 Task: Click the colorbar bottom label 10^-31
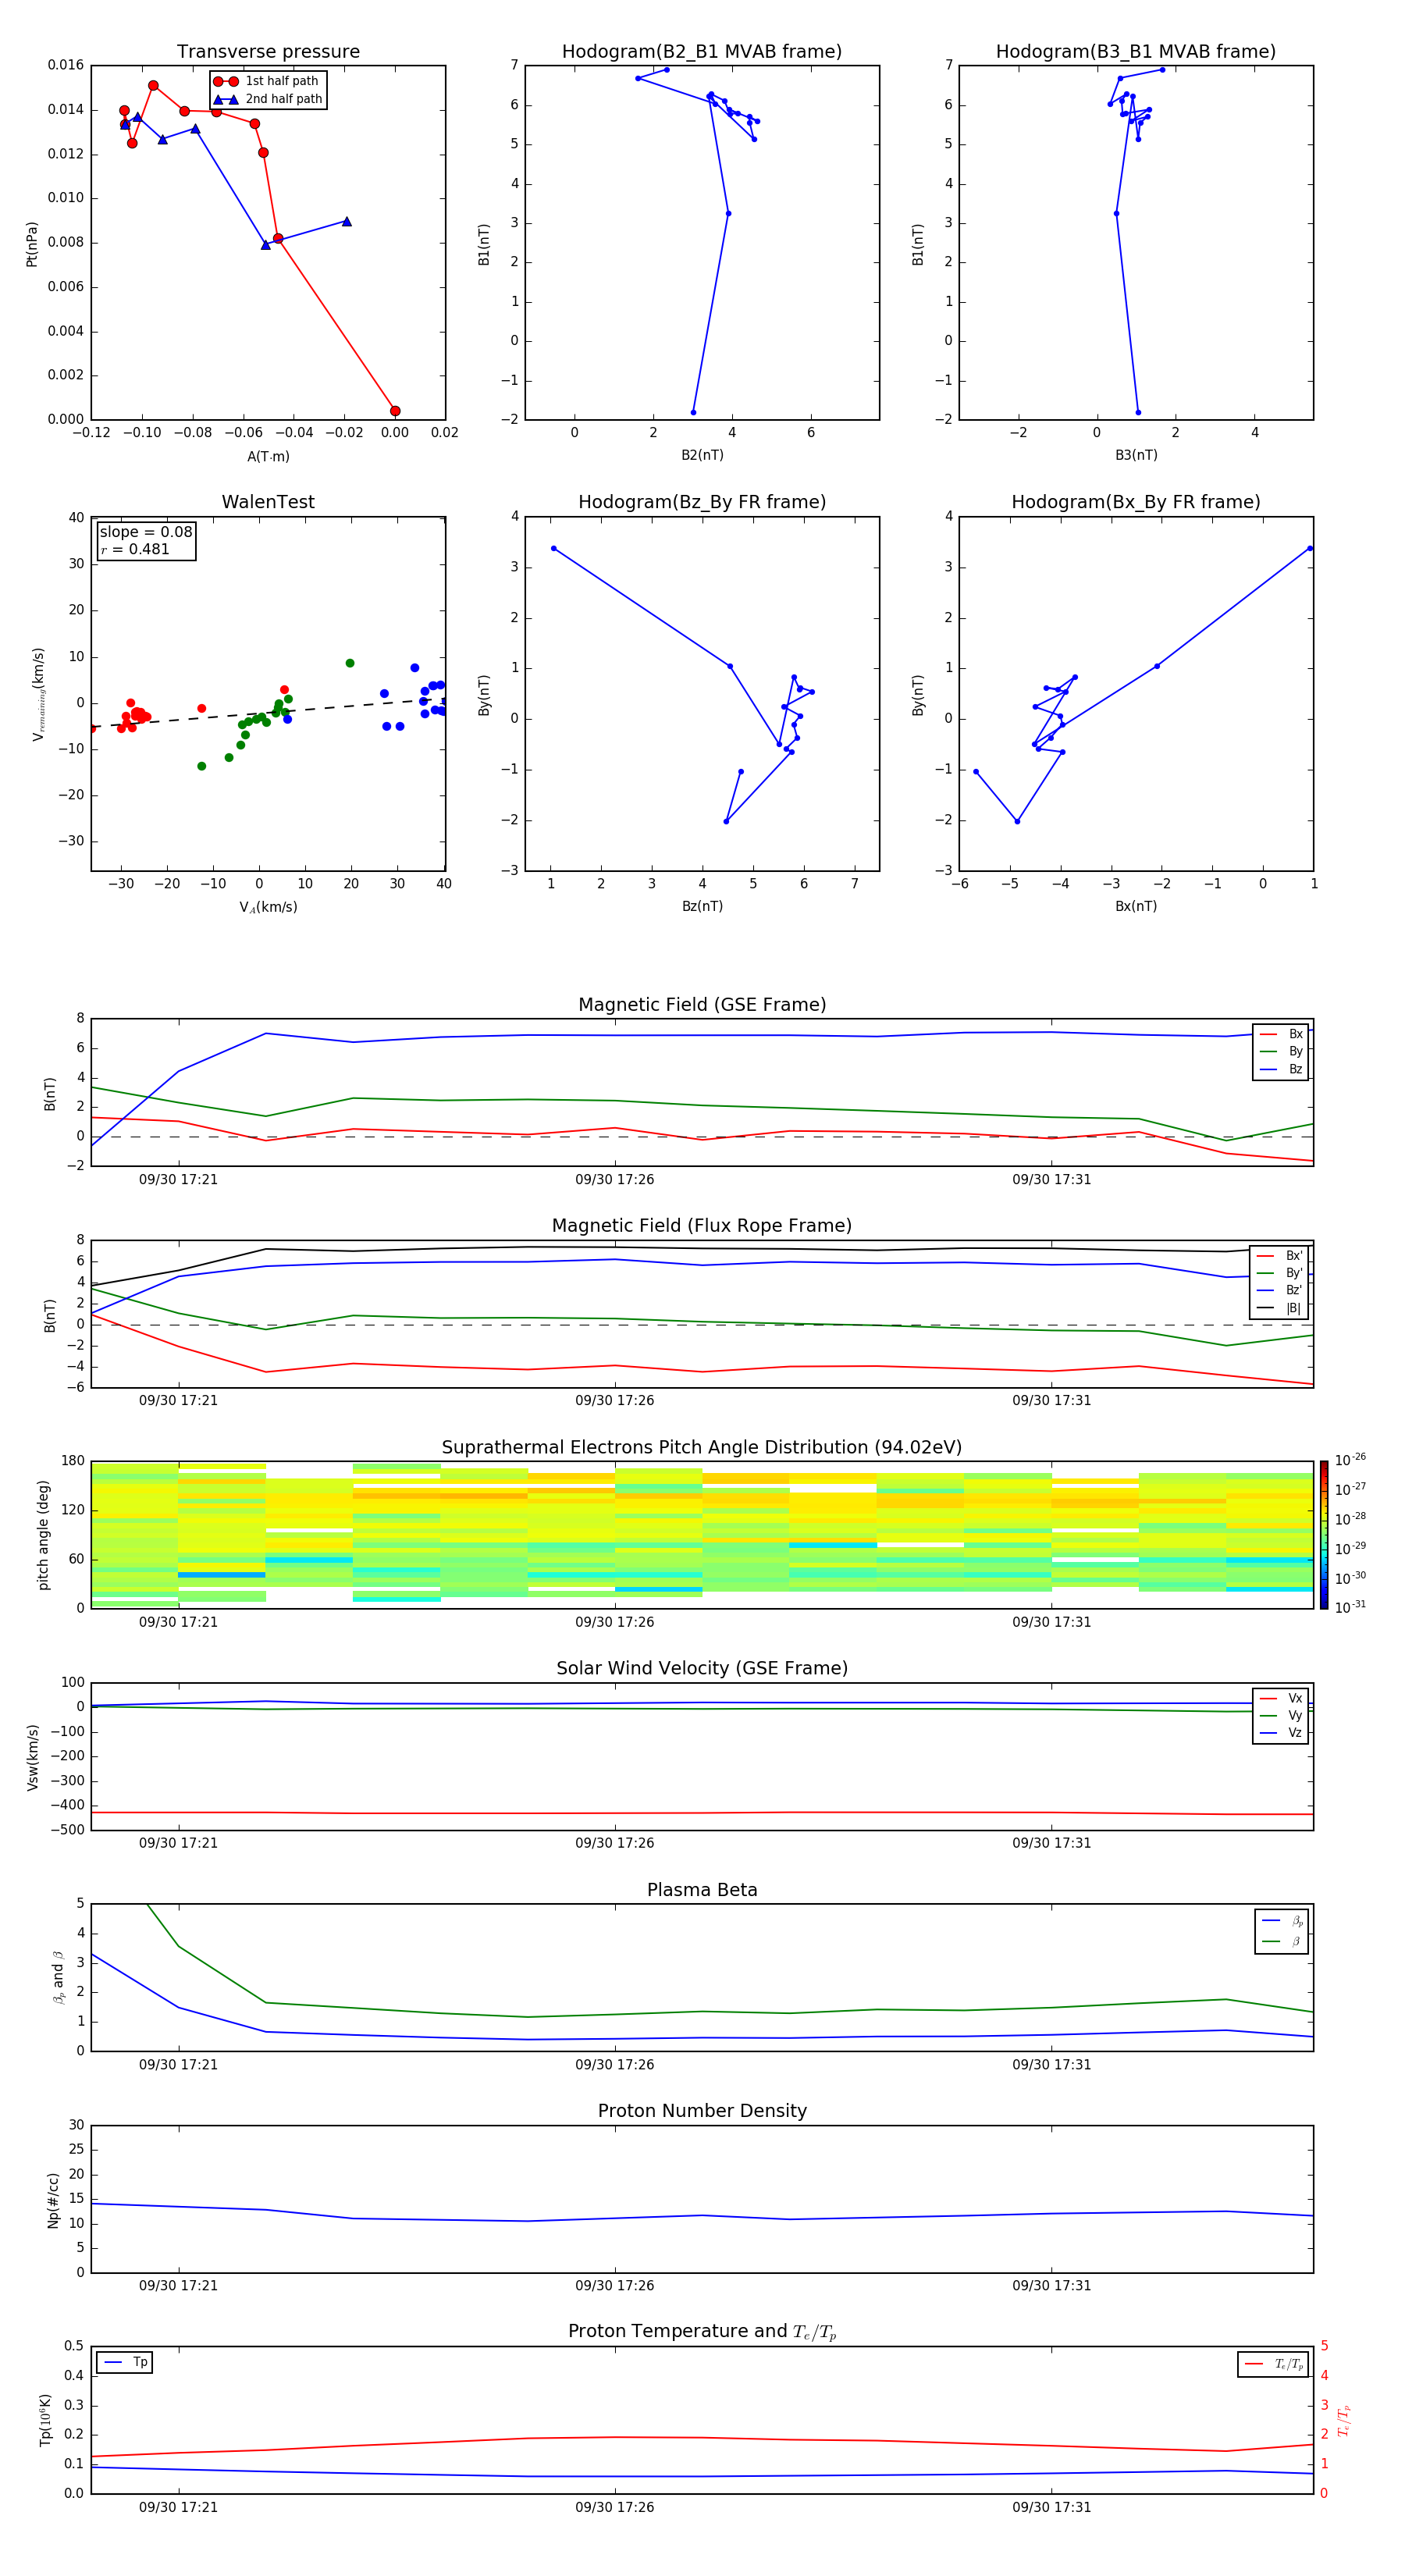1350,1607
